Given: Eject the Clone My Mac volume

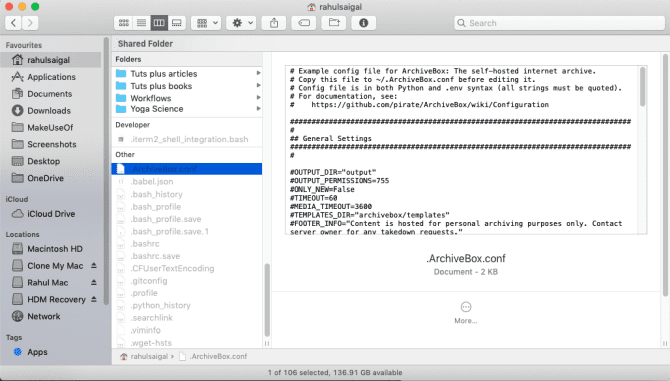Looking at the screenshot, I should click(94, 266).
